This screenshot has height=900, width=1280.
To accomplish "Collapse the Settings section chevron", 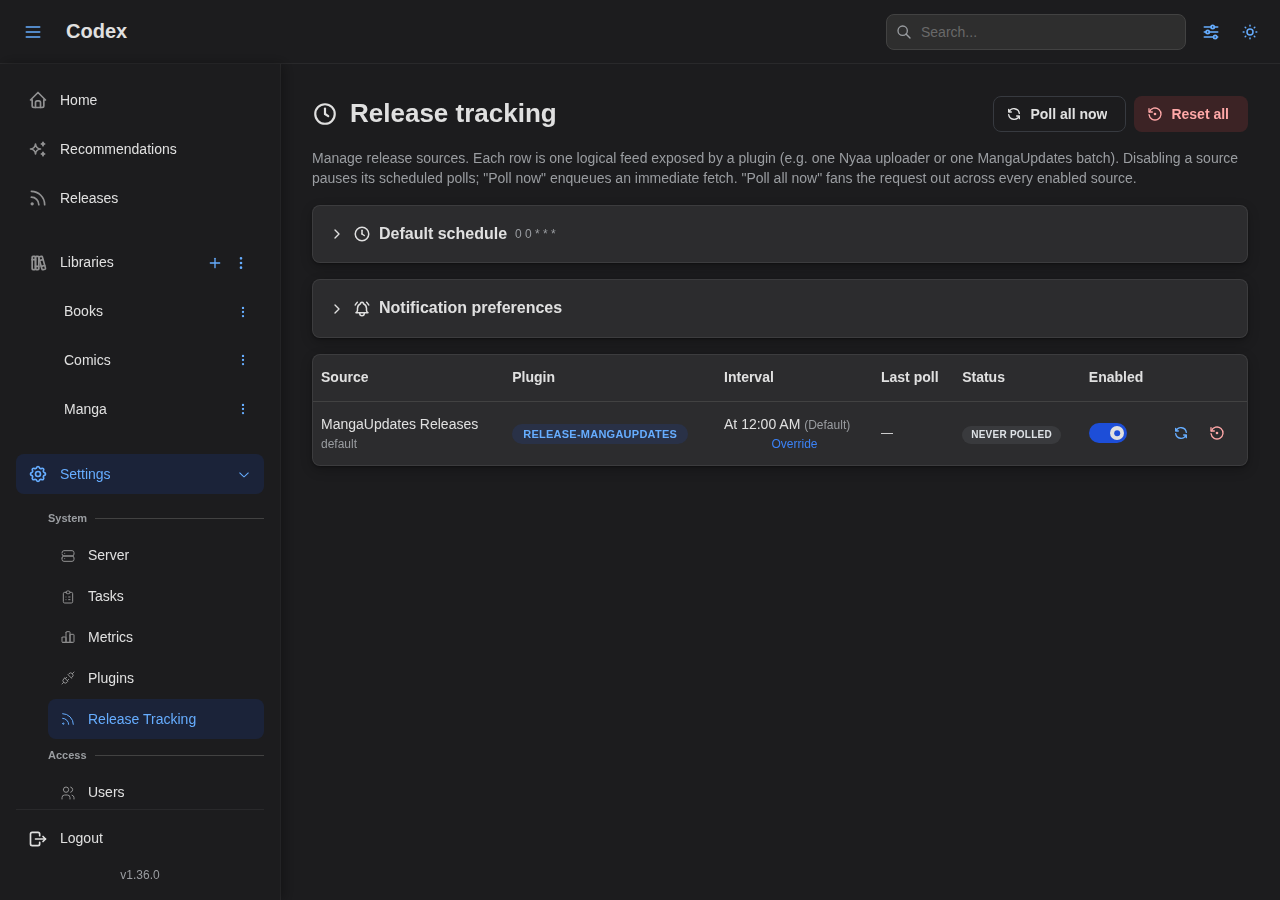I will pyautogui.click(x=244, y=475).
